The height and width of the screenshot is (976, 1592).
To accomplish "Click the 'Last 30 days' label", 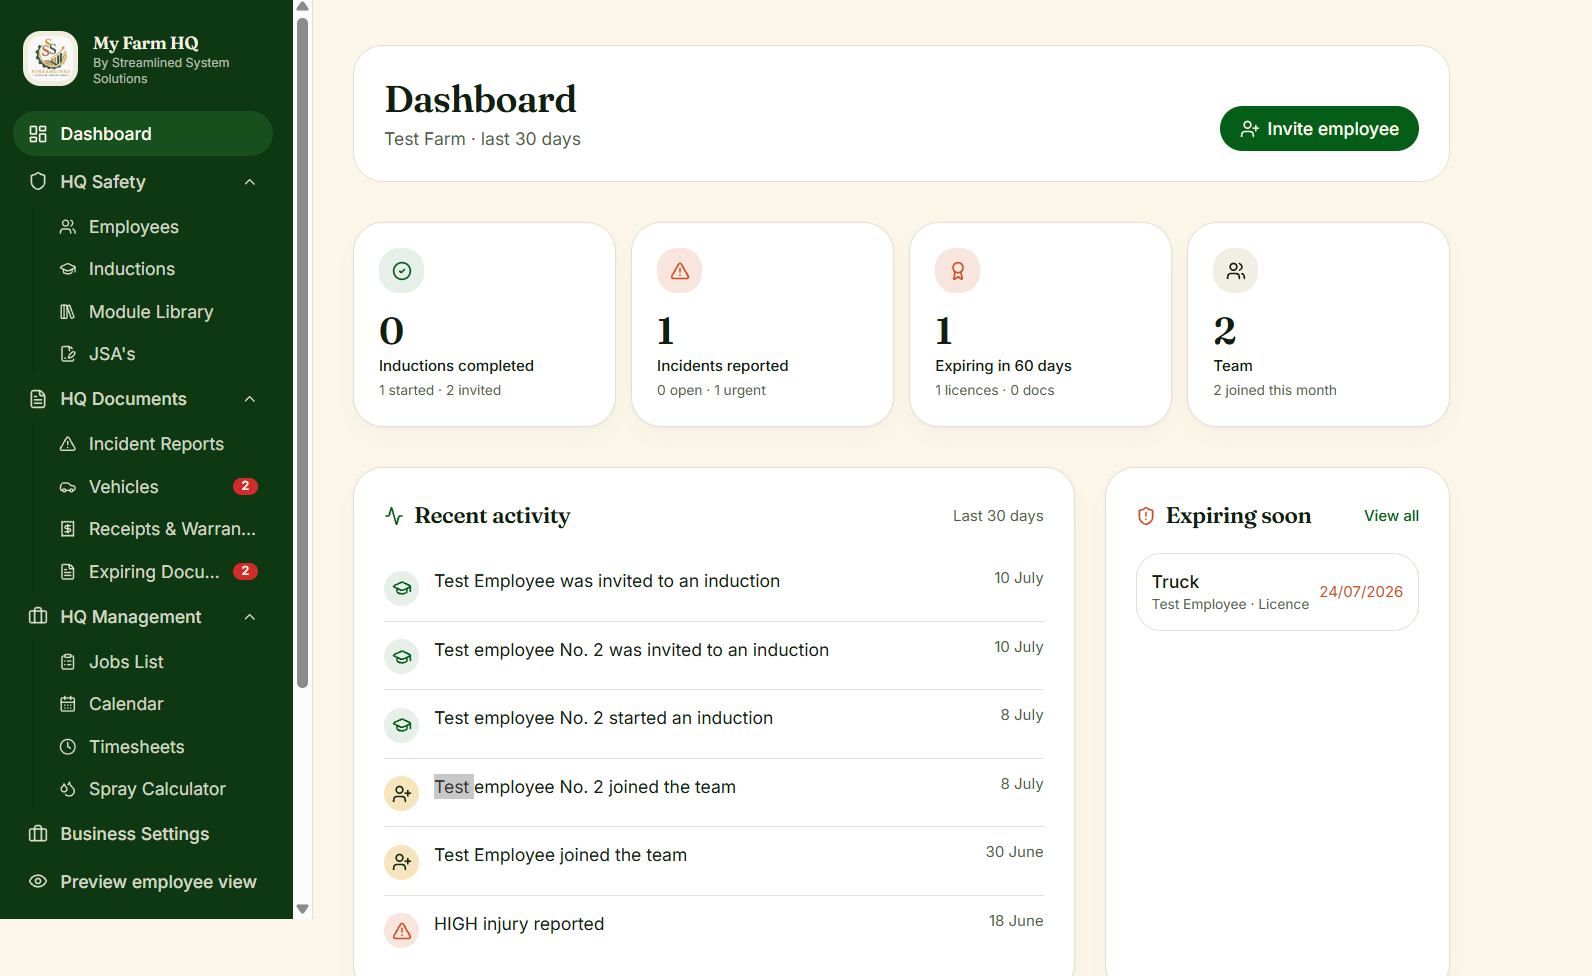I will click(x=998, y=516).
